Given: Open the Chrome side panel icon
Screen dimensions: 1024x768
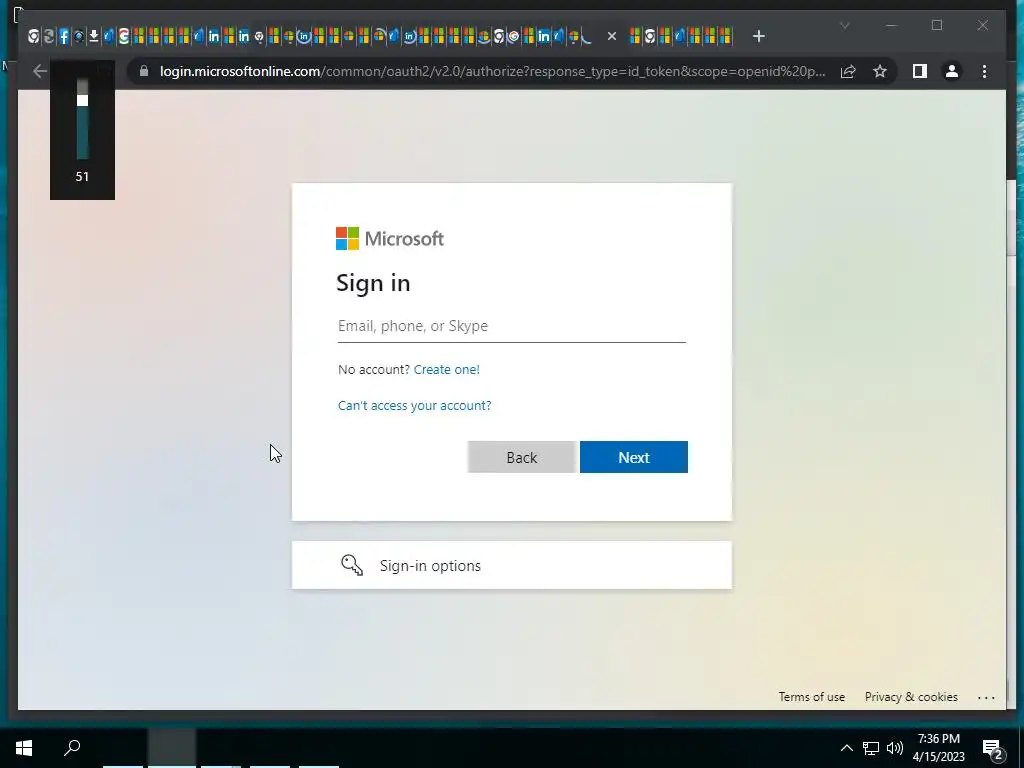Looking at the screenshot, I should 920,71.
